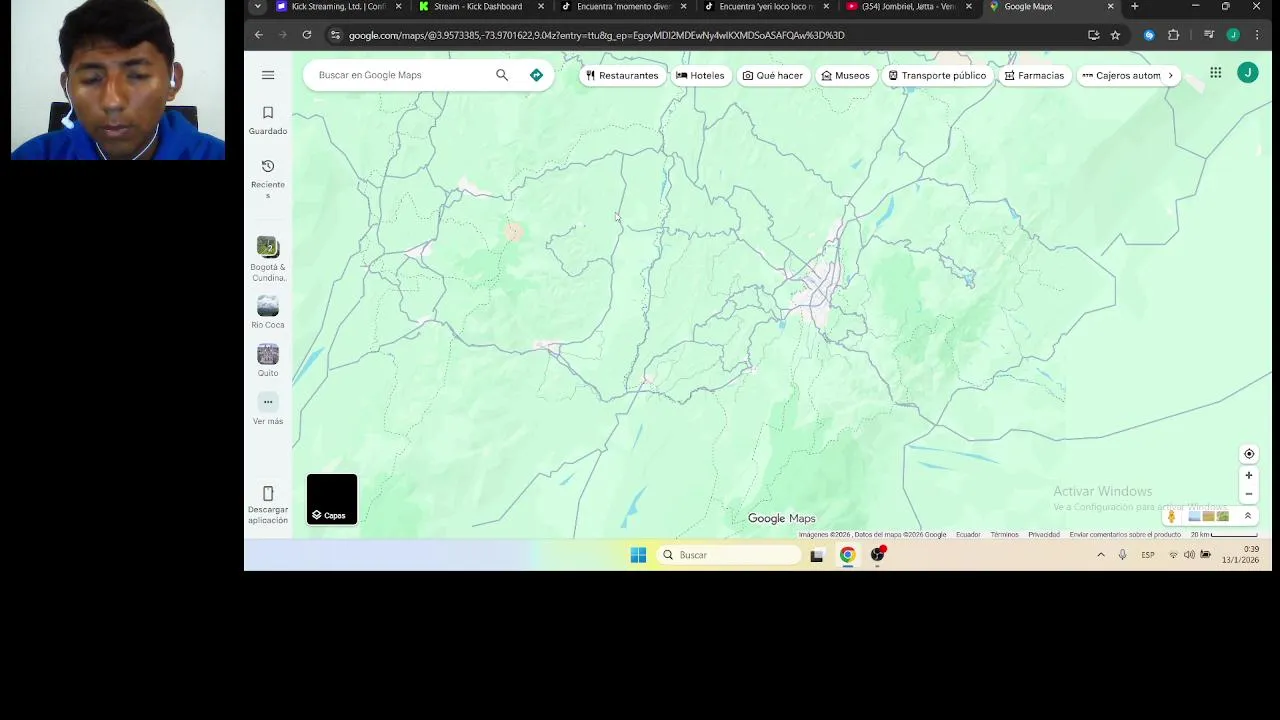Image resolution: width=1280 pixels, height=720 pixels.
Task: Open the browser extensions puzzle icon
Action: click(x=1173, y=35)
